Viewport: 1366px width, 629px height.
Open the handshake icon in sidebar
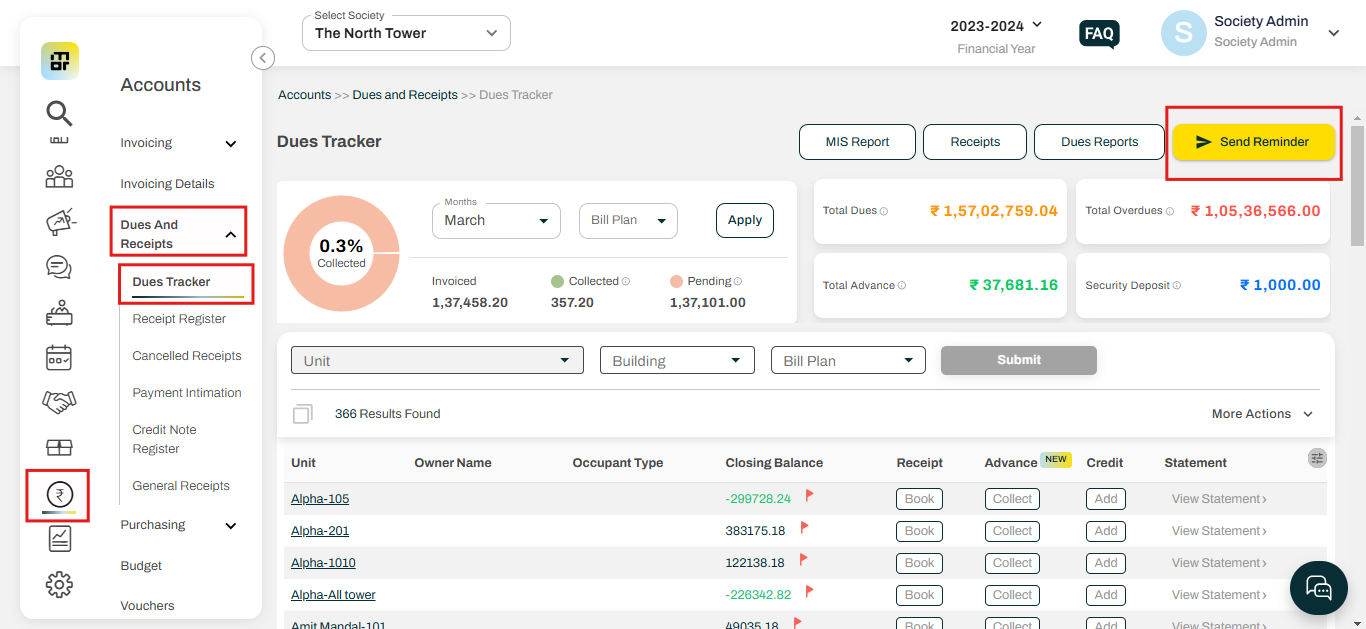point(59,402)
